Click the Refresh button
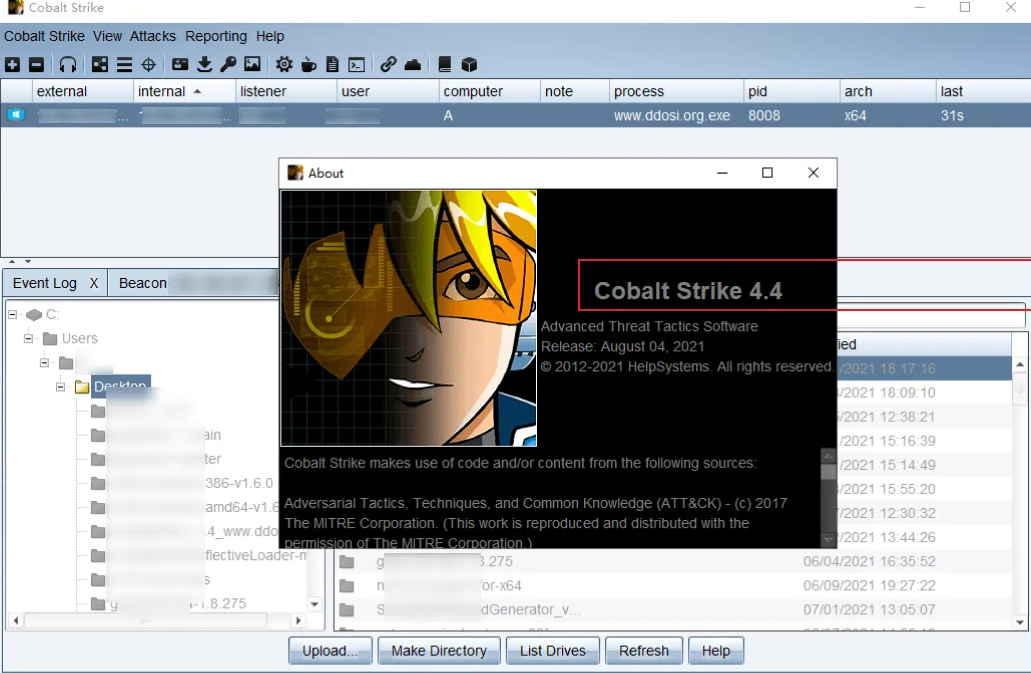1031x673 pixels. coord(644,651)
